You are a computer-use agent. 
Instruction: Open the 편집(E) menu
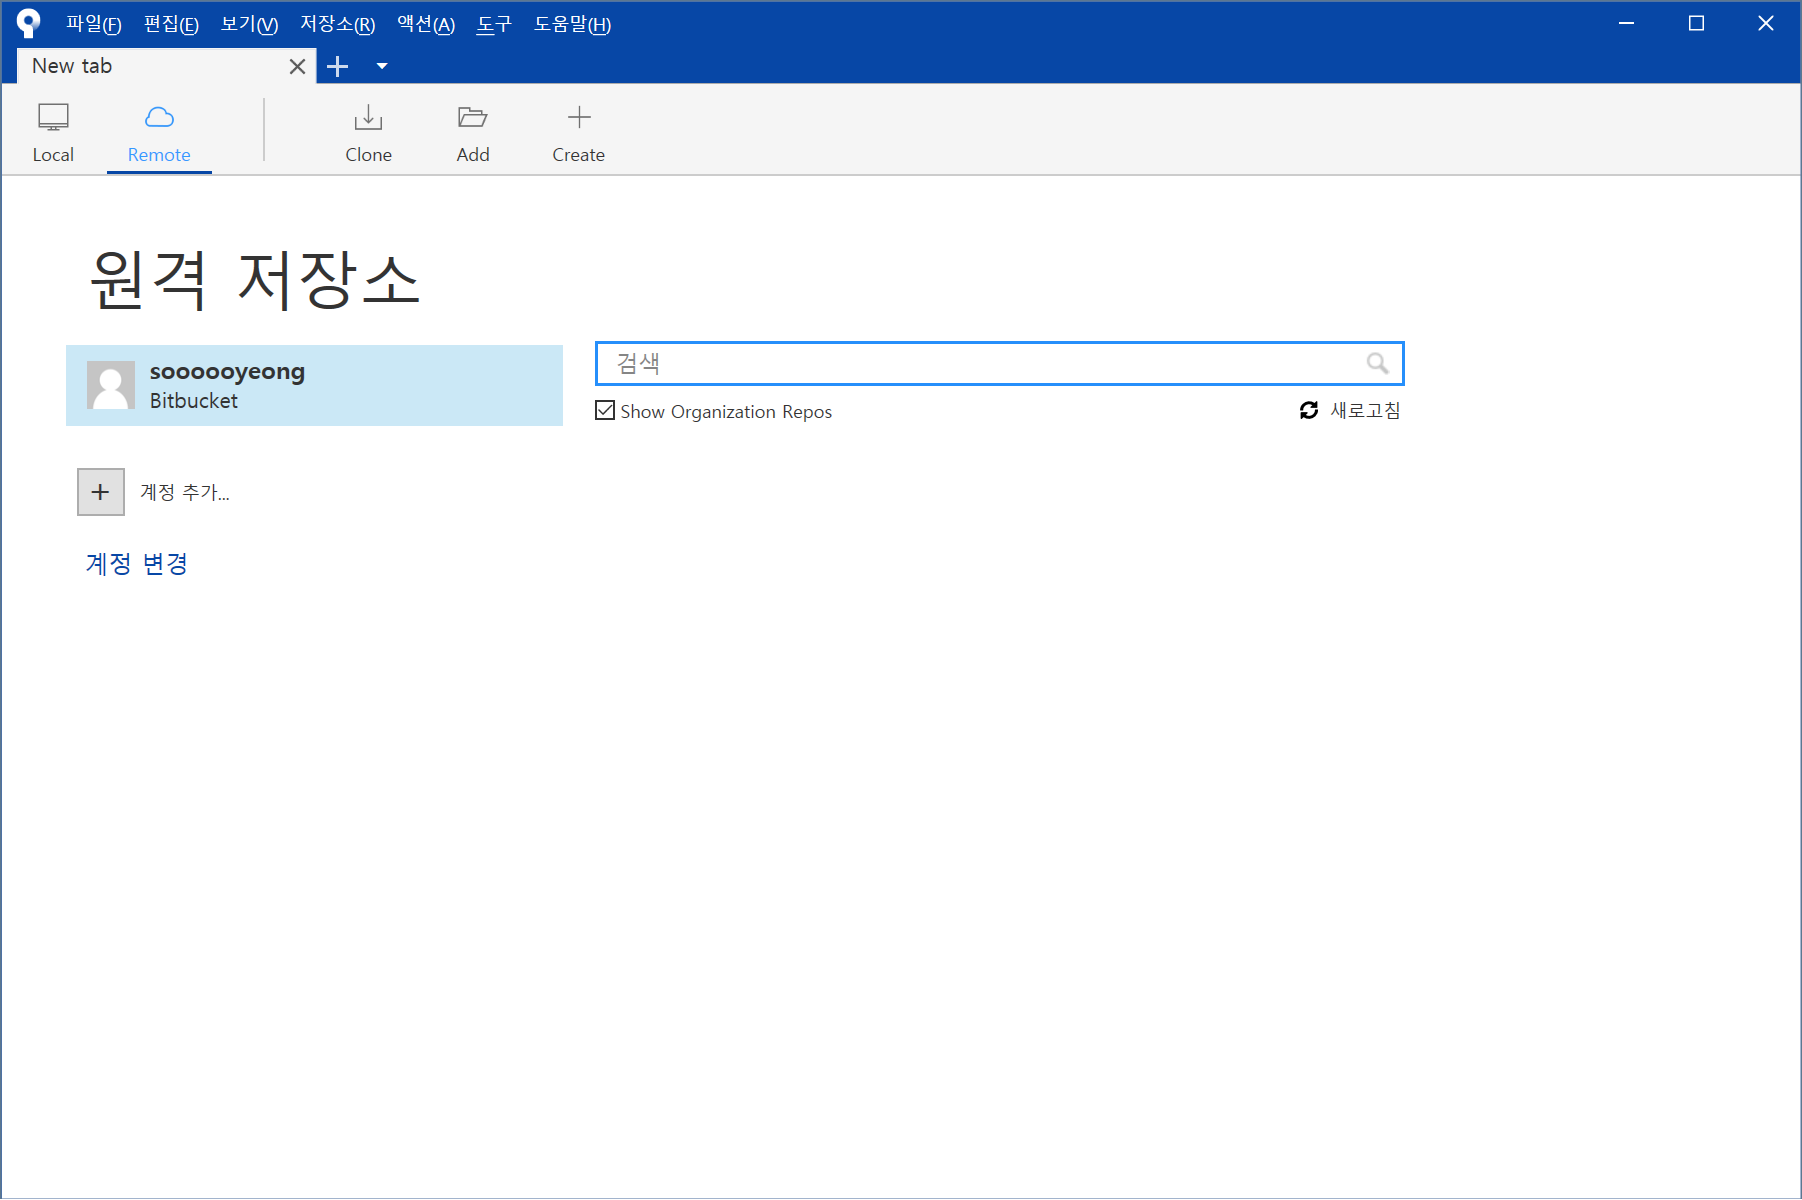pos(171,24)
